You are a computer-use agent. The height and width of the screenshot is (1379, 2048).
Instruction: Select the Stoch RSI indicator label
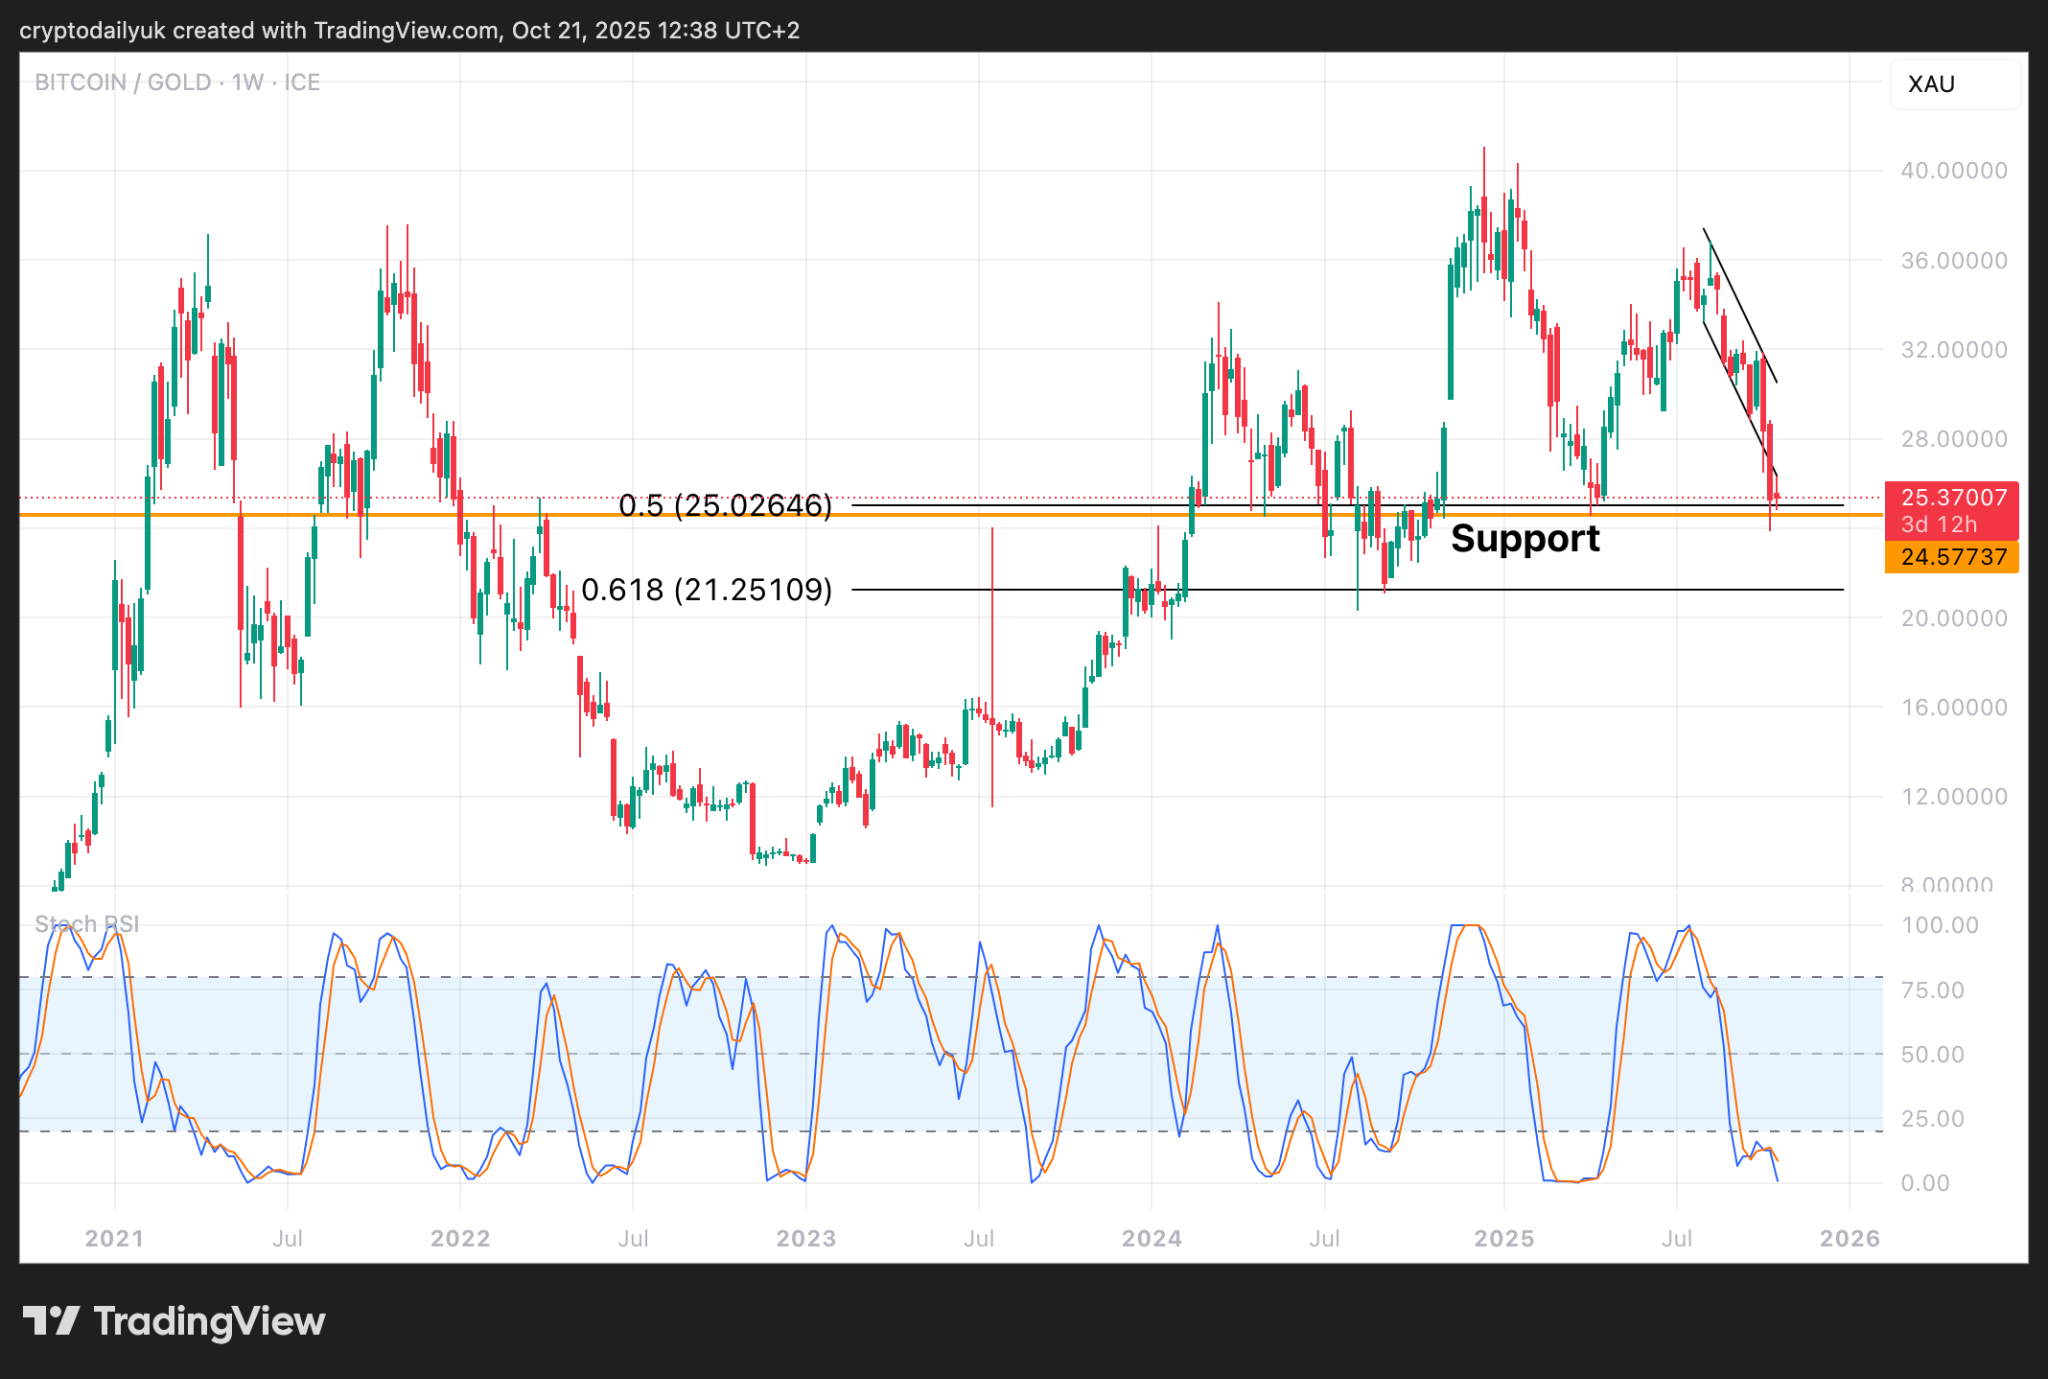pyautogui.click(x=86, y=924)
